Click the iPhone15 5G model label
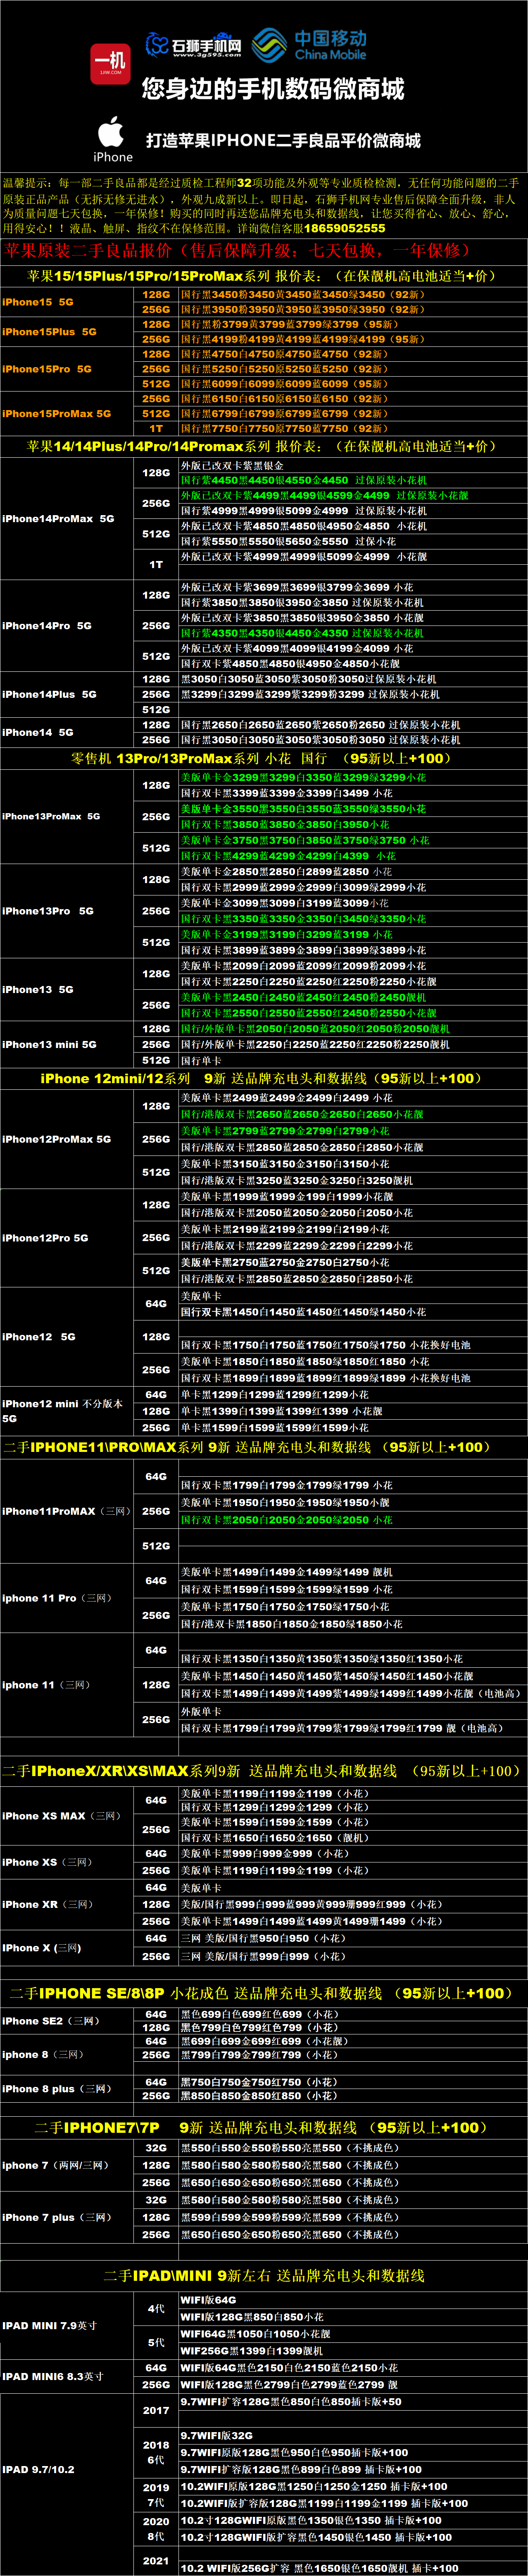The height and width of the screenshot is (2576, 528). click(38, 302)
